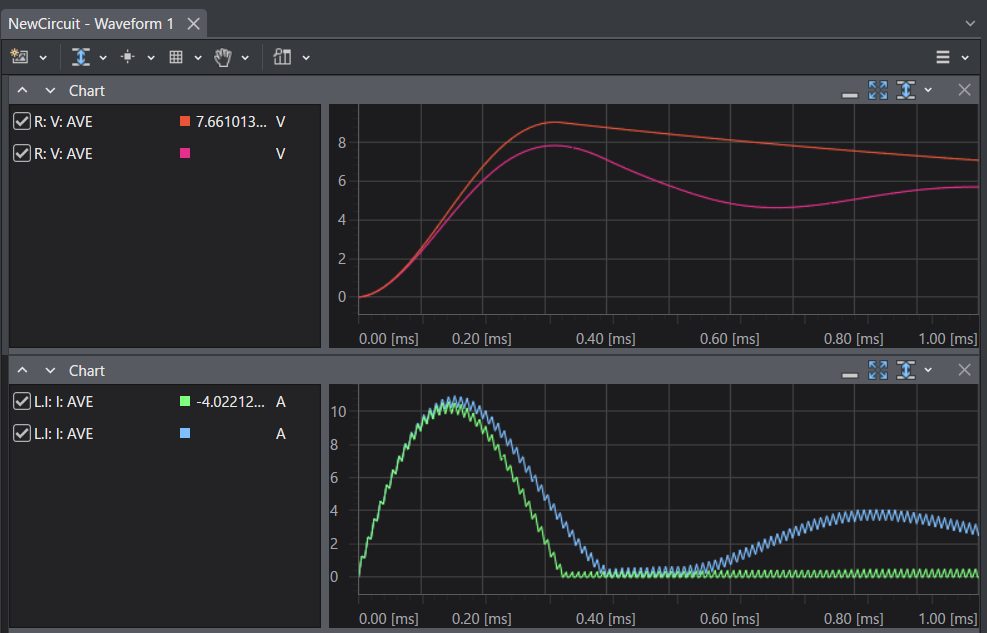The image size is (987, 633).
Task: Minimize the current chart panel
Action: point(849,375)
